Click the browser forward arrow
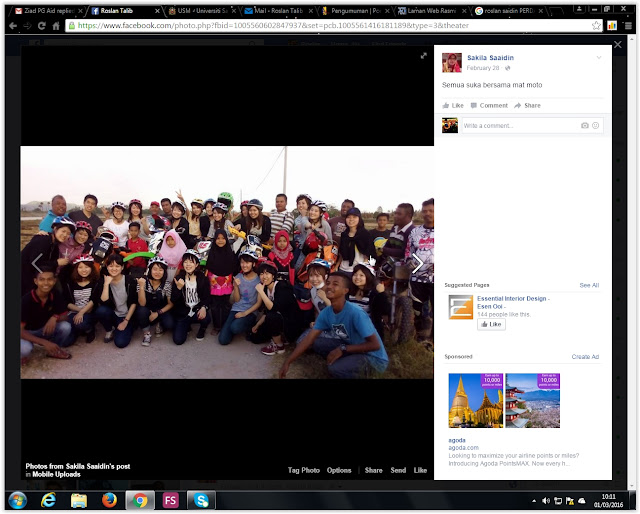The width and height of the screenshot is (640, 514). [27, 26]
